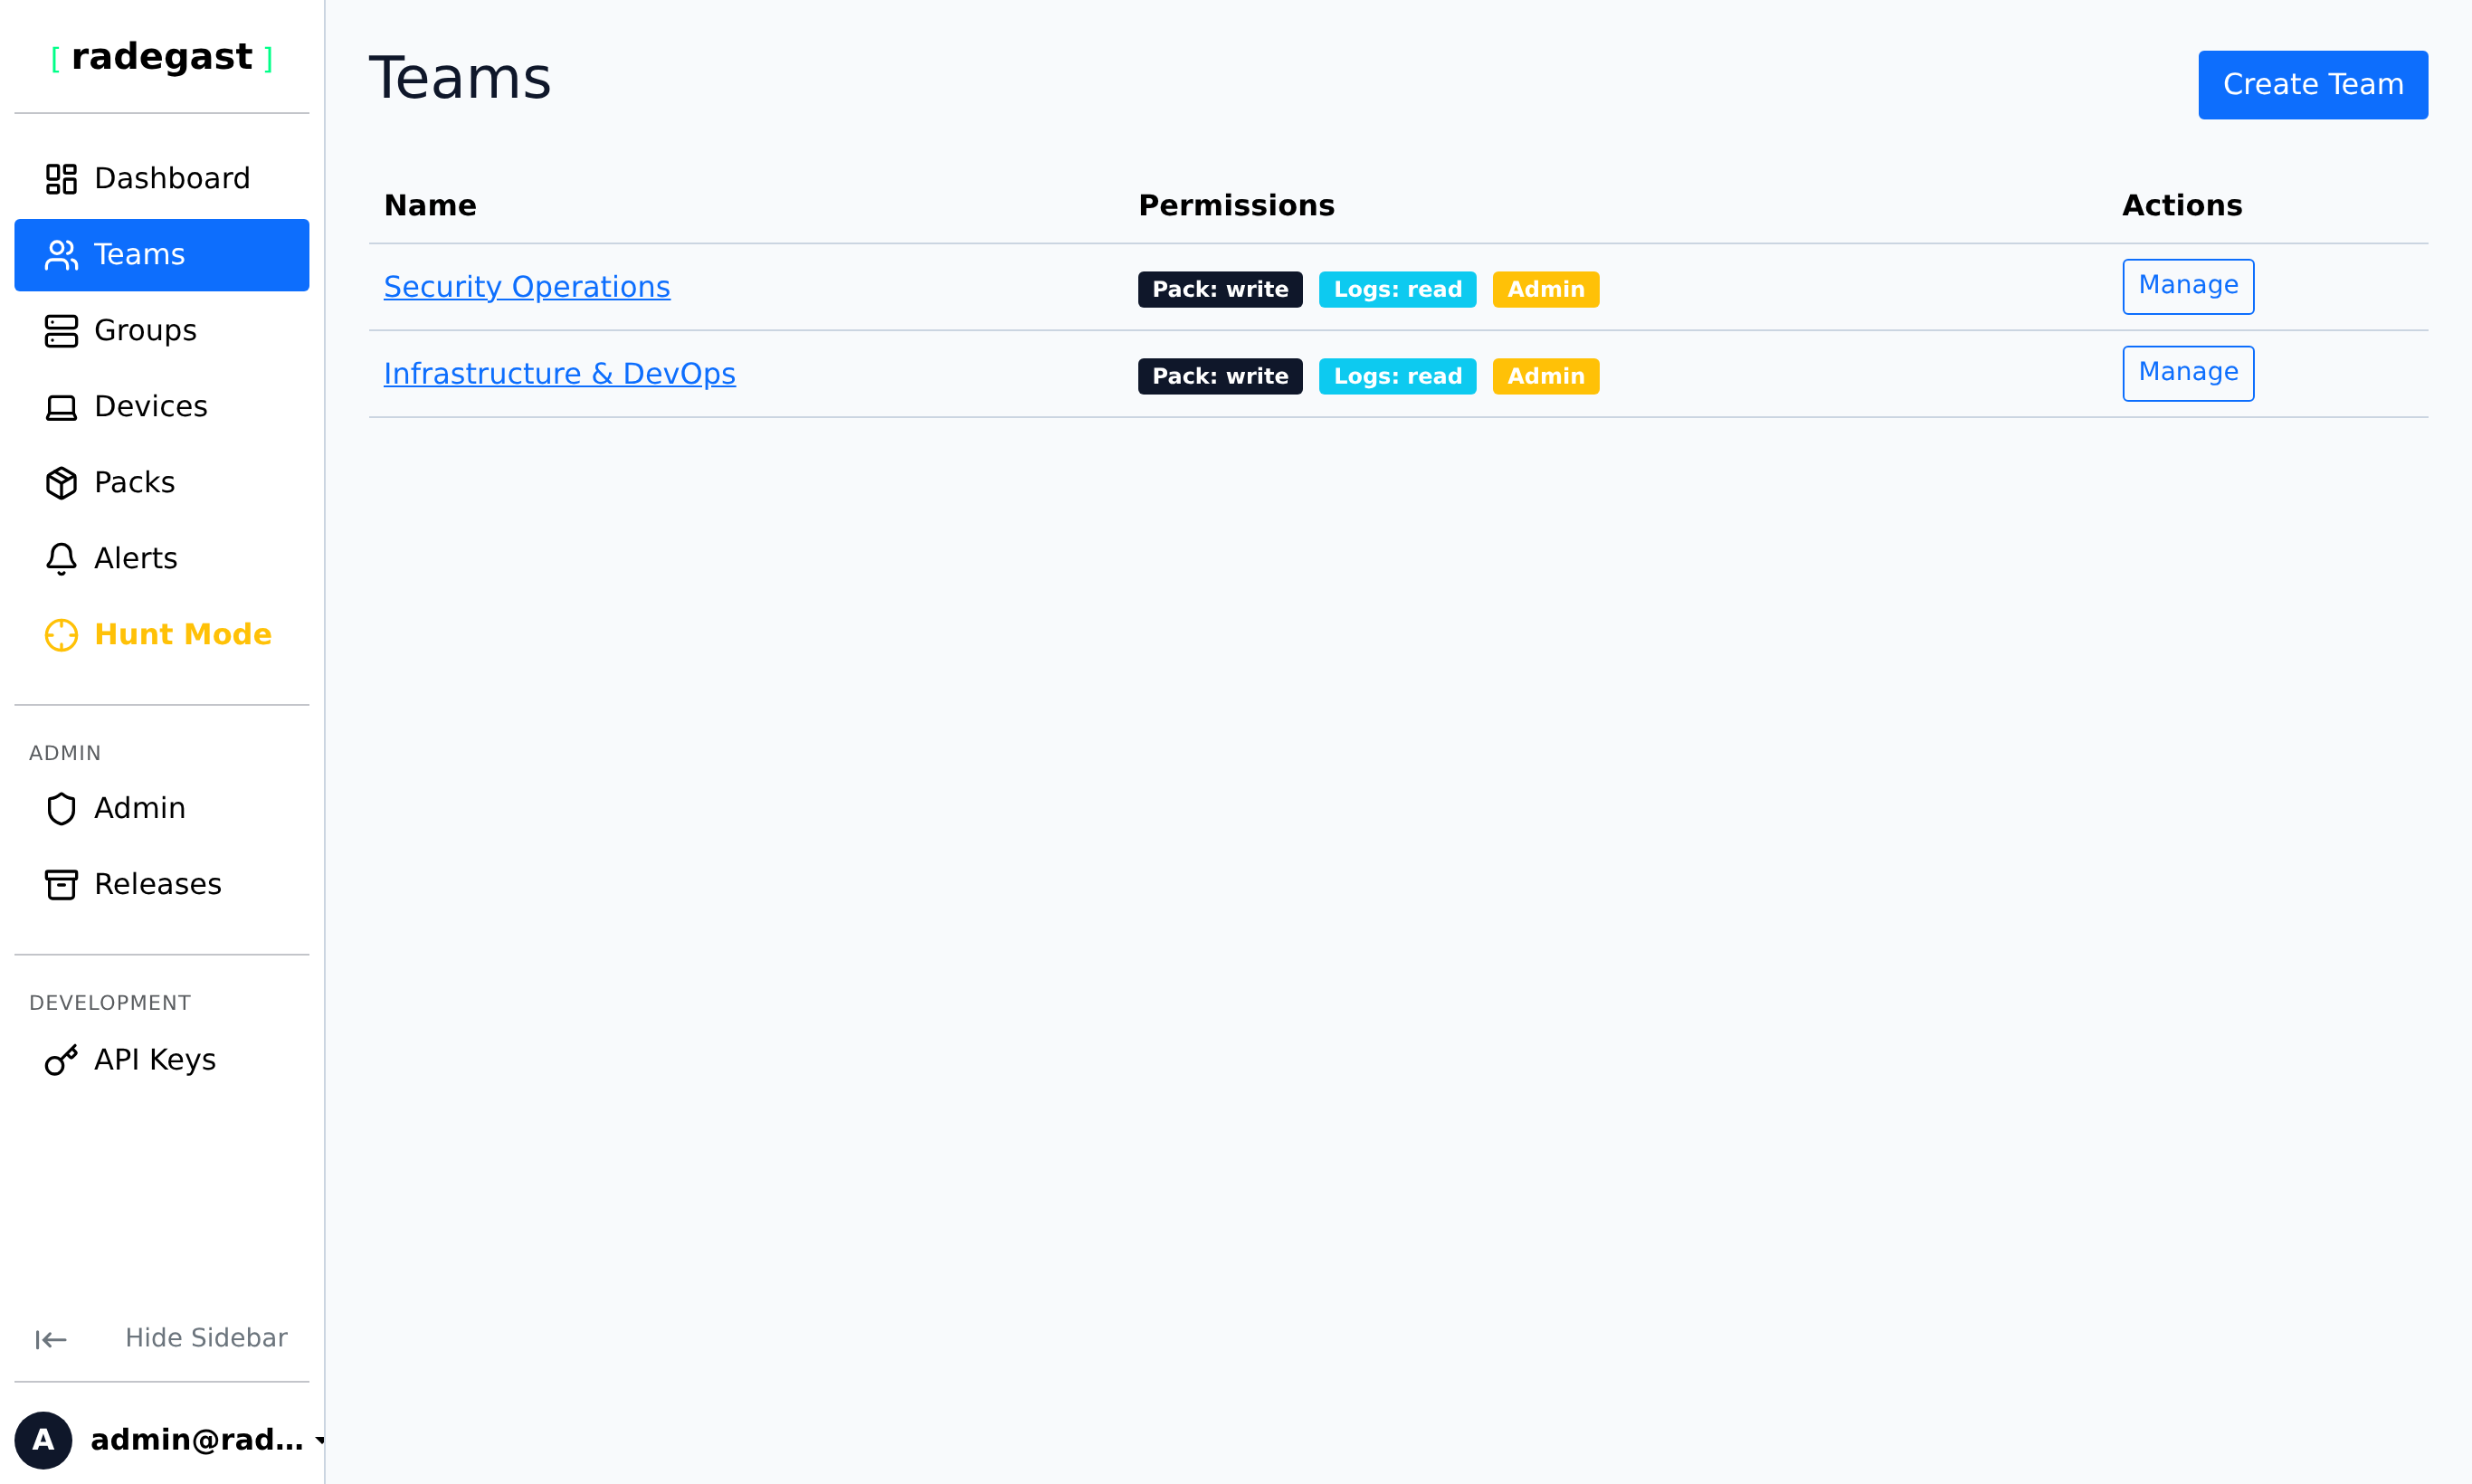The image size is (2472, 1484).
Task: Click the Actions column header
Action: 2182,206
